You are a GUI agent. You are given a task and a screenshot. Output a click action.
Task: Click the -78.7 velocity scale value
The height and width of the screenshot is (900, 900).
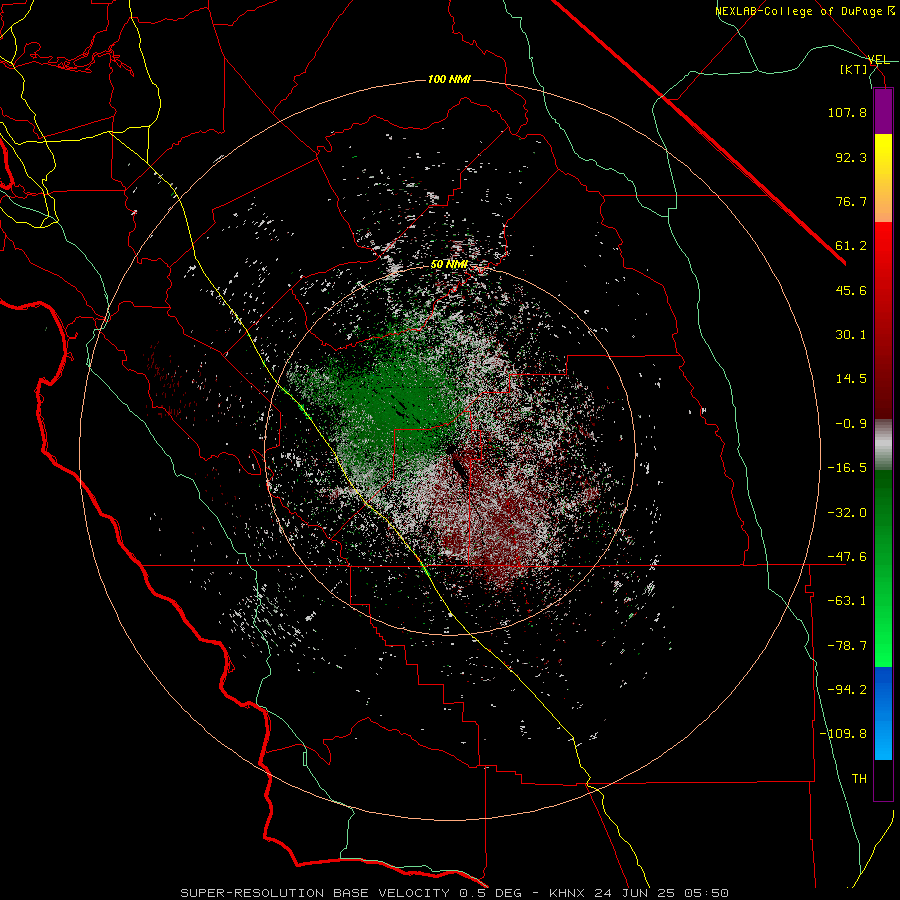tap(847, 646)
